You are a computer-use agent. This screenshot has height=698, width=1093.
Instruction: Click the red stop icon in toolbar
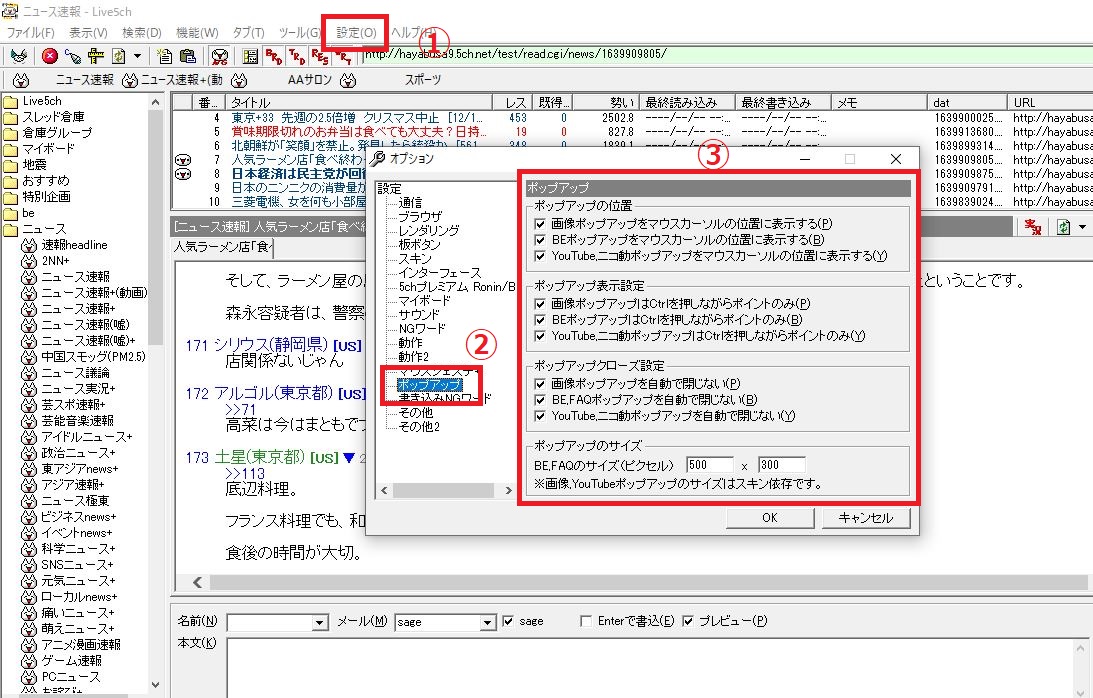[50, 56]
